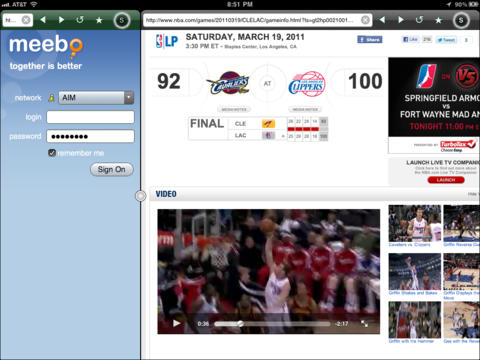Click the video progress slider

coord(272,324)
